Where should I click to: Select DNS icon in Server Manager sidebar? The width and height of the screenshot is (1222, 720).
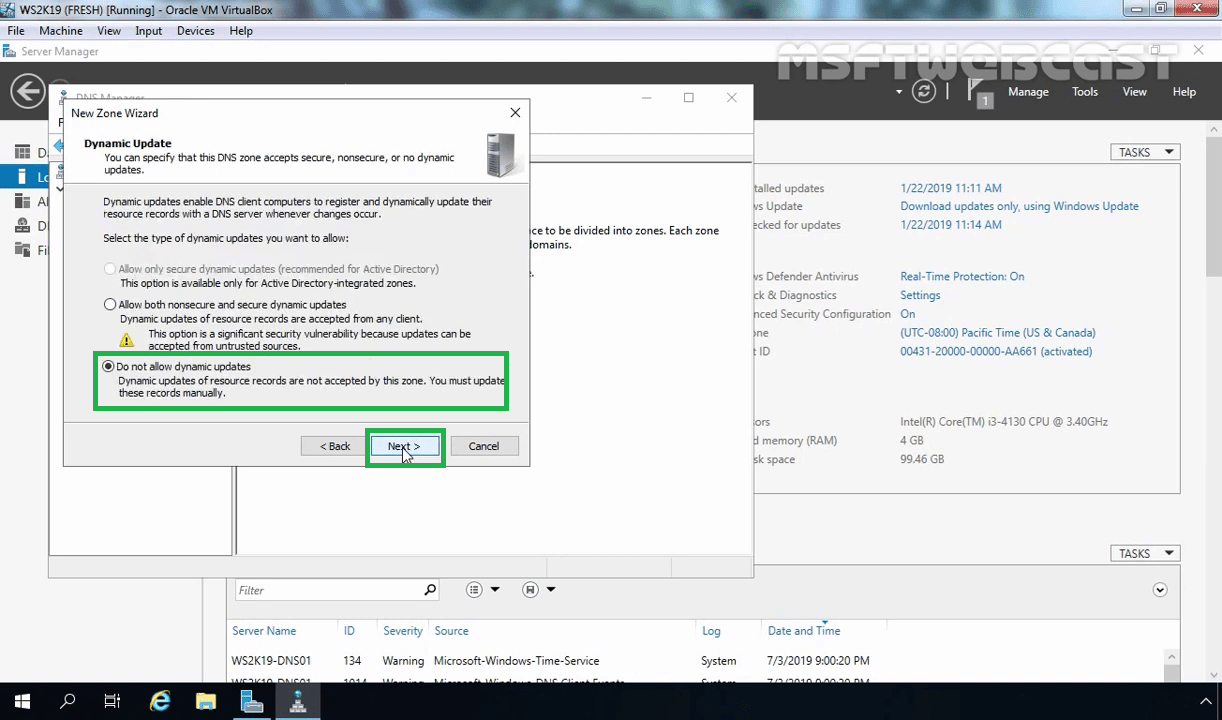(22, 226)
